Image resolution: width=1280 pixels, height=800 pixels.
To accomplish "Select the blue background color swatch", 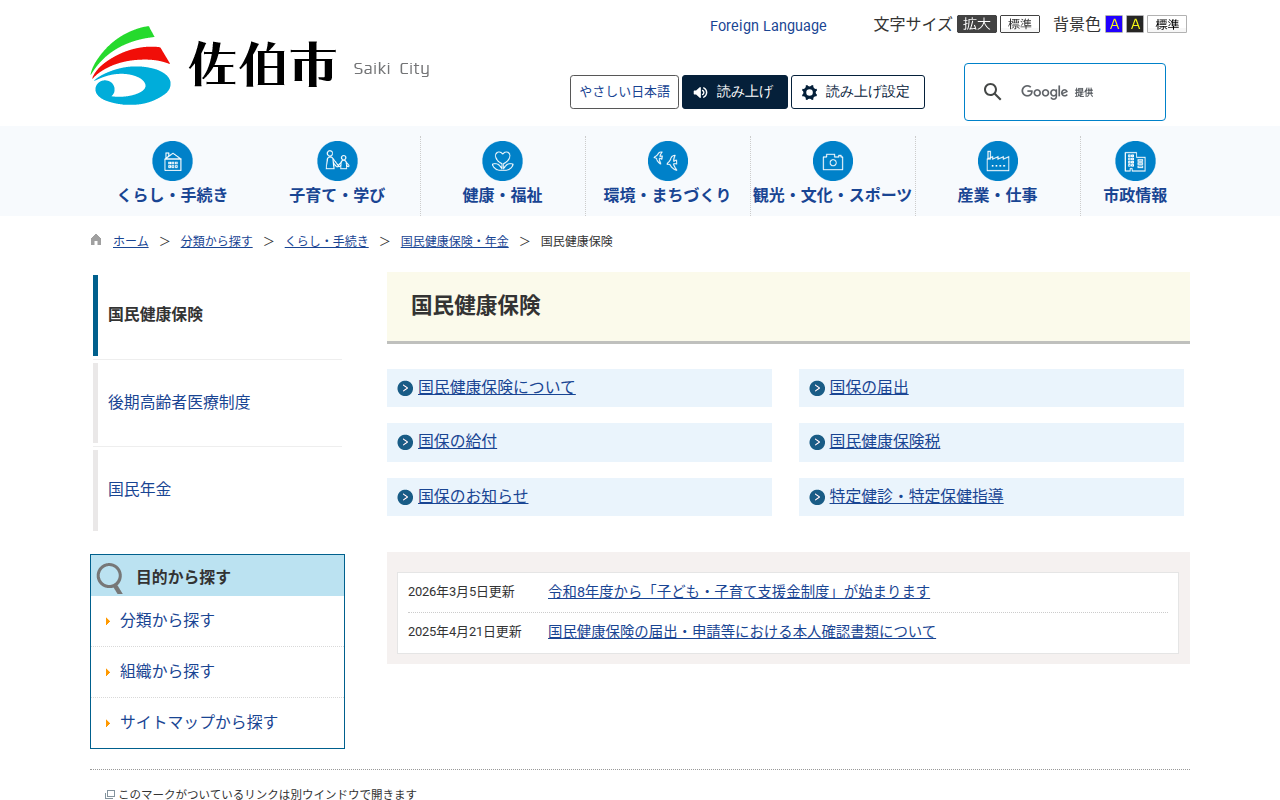I will click(1114, 25).
